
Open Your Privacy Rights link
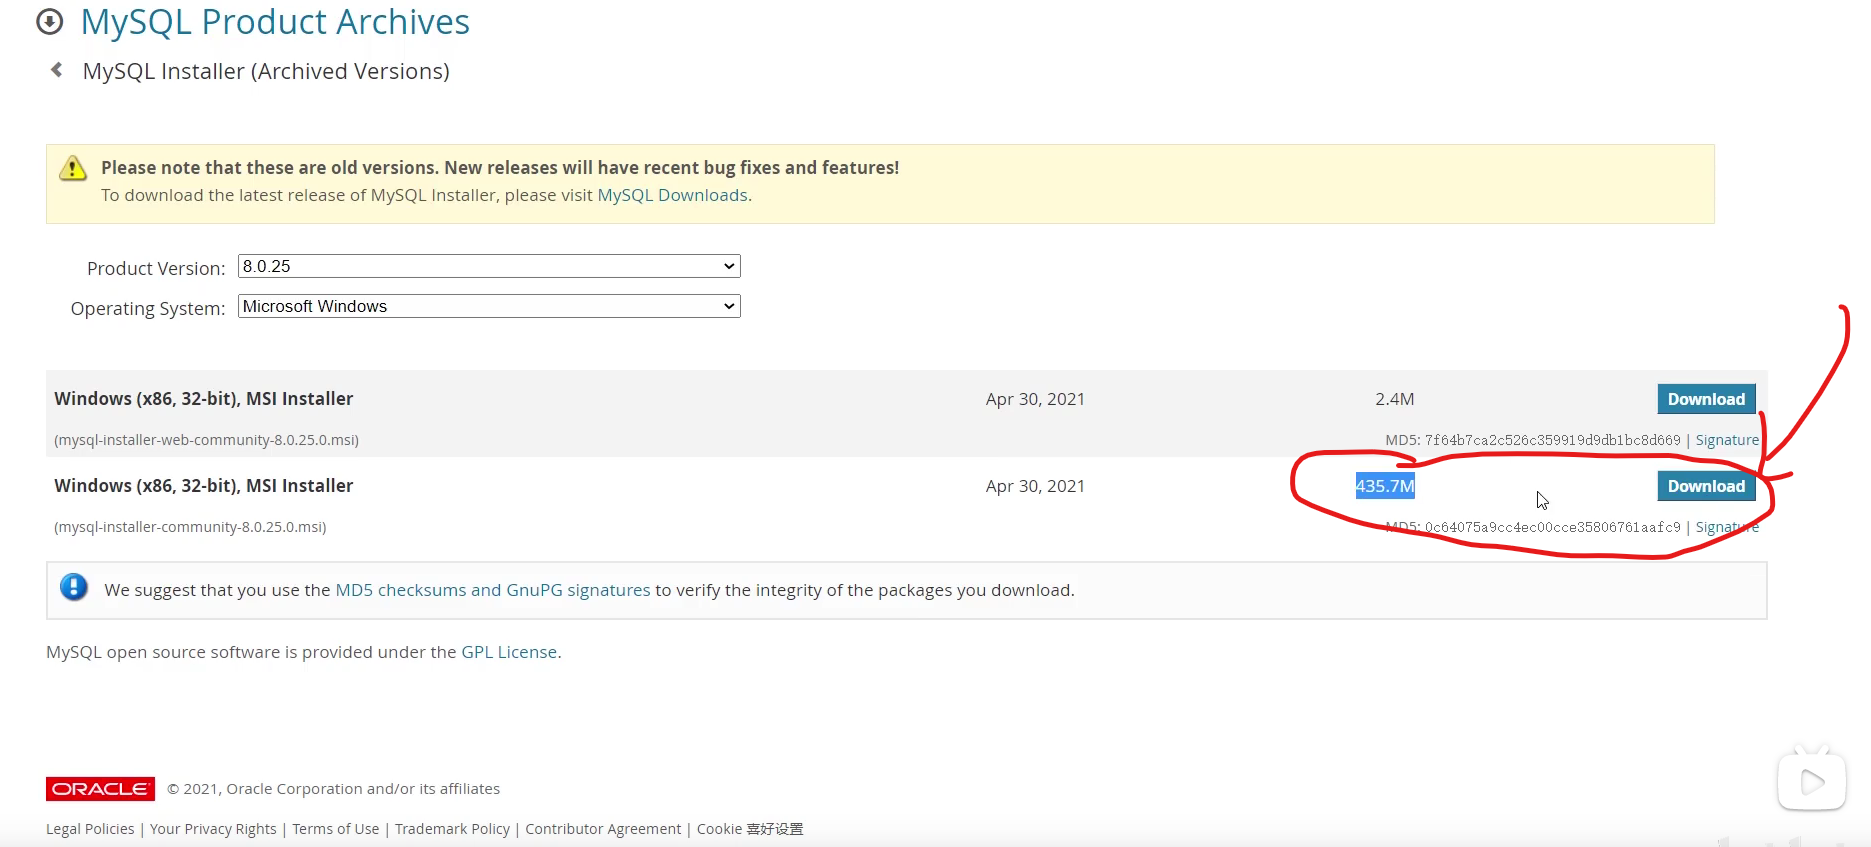tap(213, 829)
